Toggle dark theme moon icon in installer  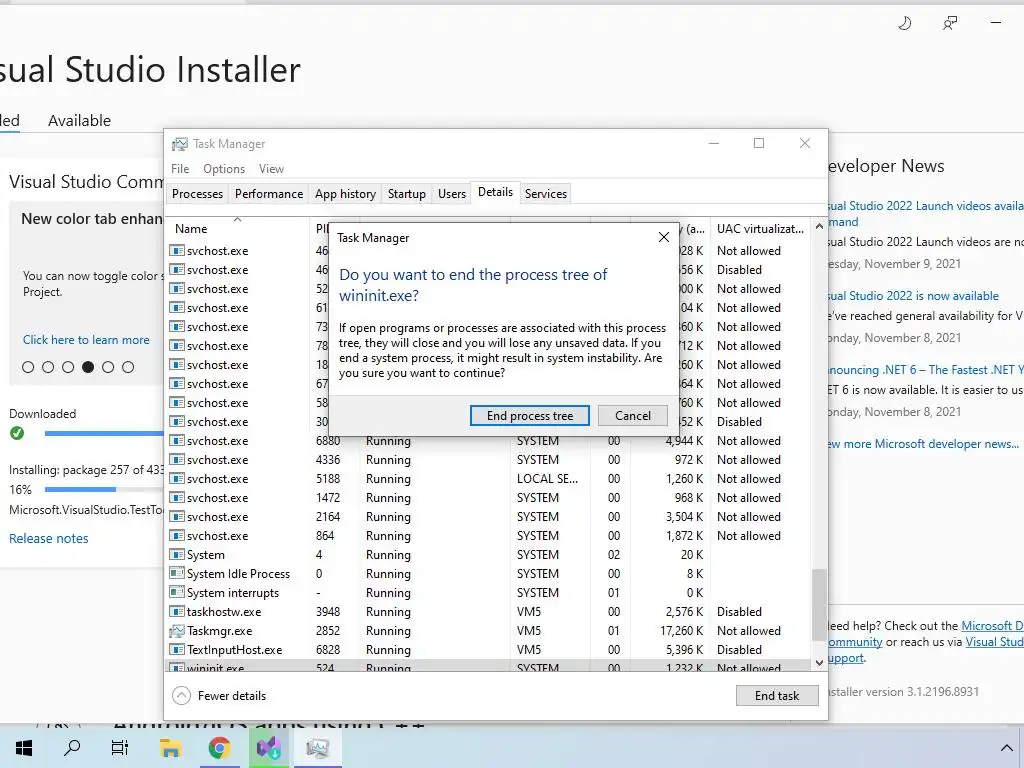click(904, 24)
